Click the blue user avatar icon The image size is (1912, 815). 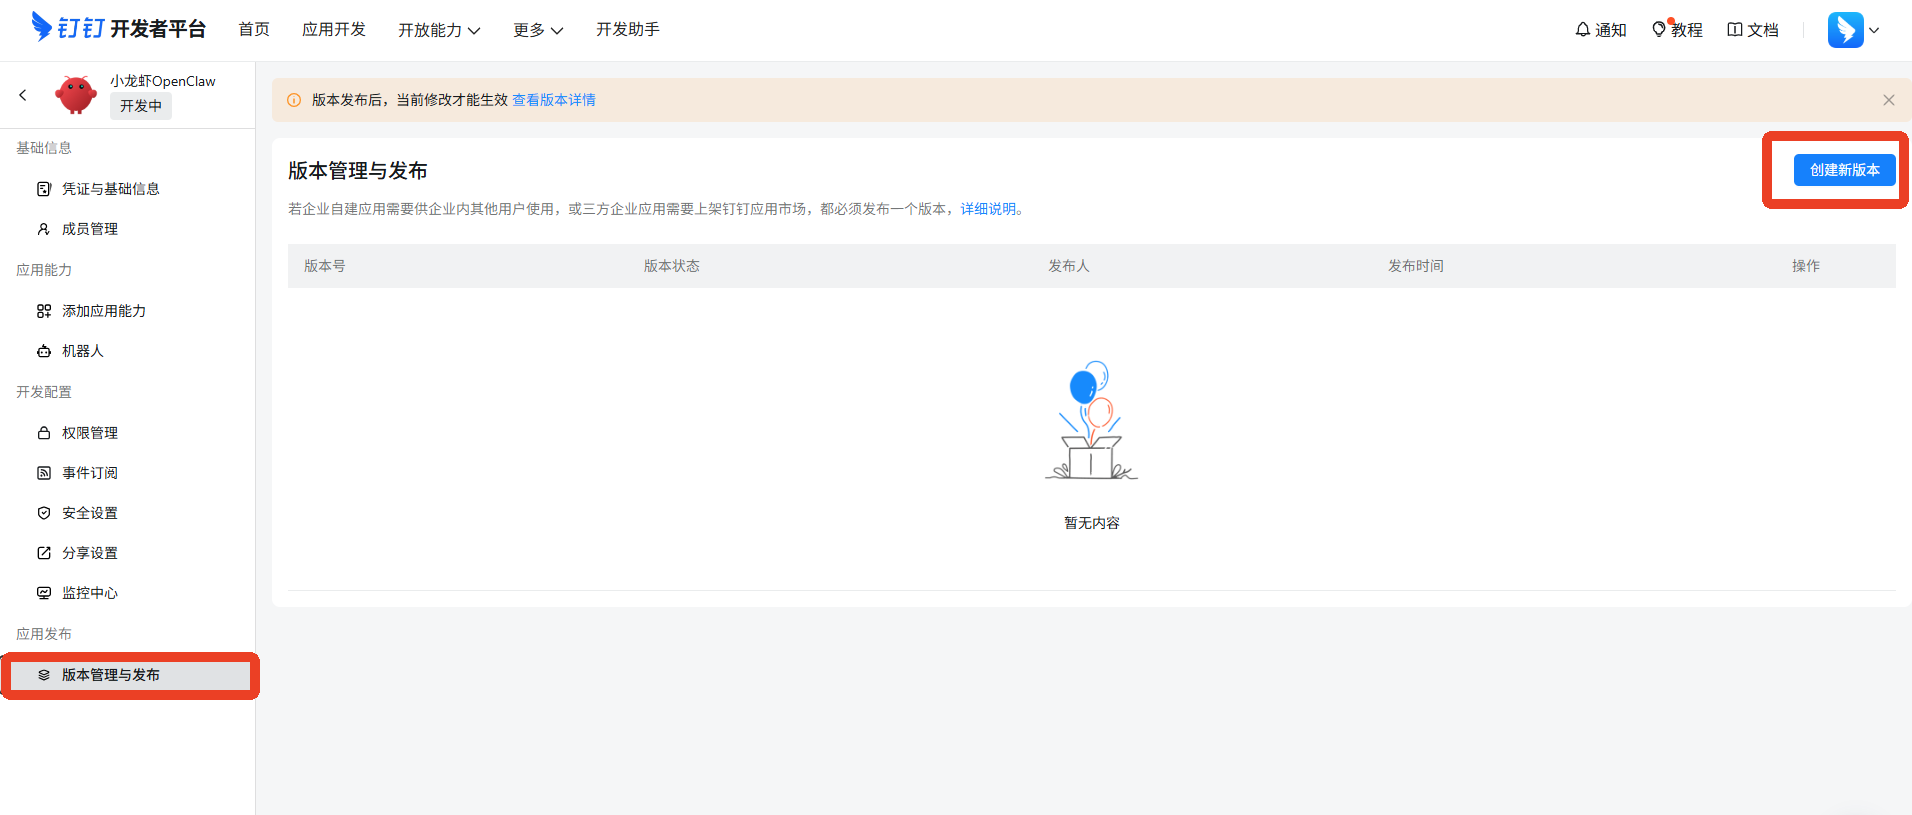pyautogui.click(x=1845, y=30)
